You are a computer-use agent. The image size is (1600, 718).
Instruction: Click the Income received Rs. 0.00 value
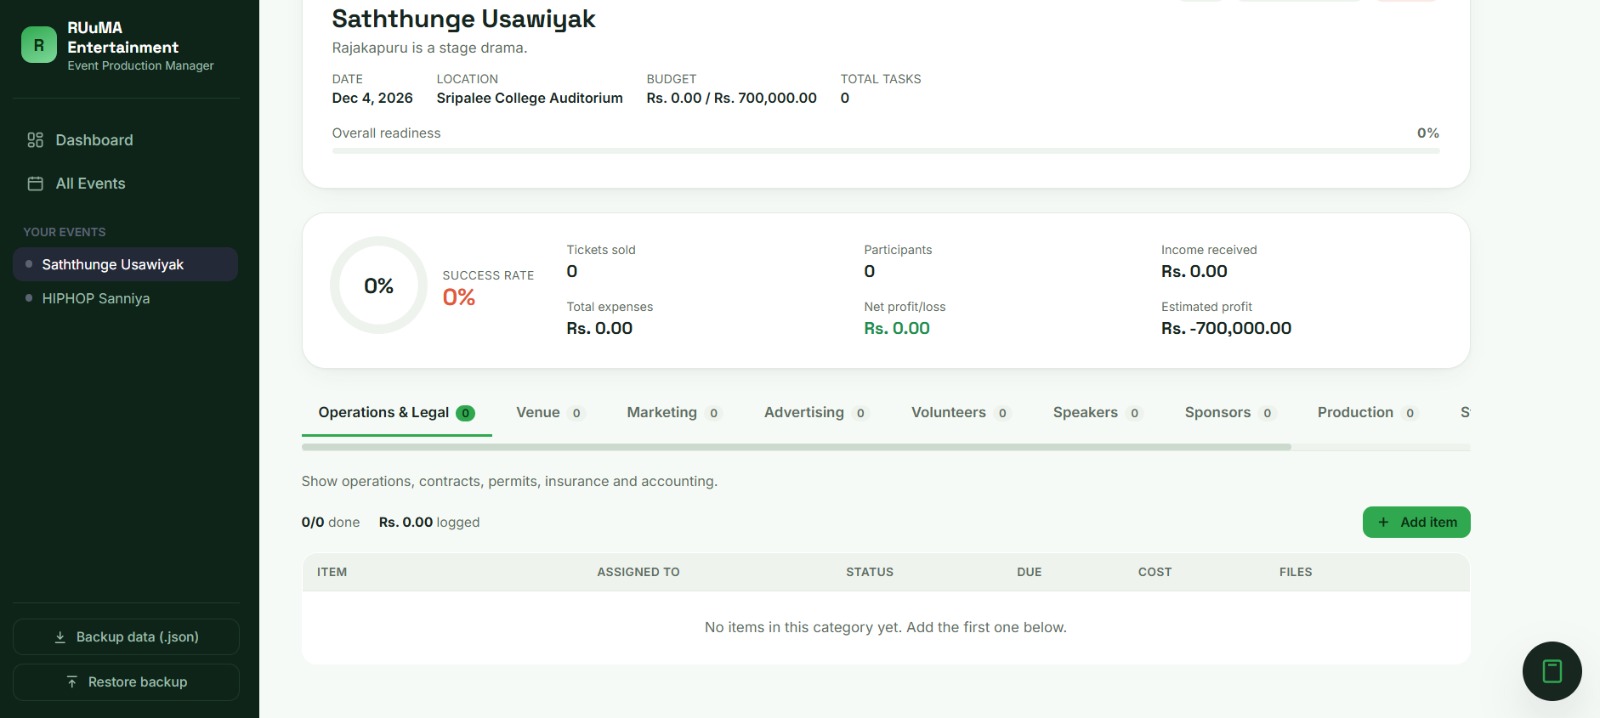tap(1194, 271)
